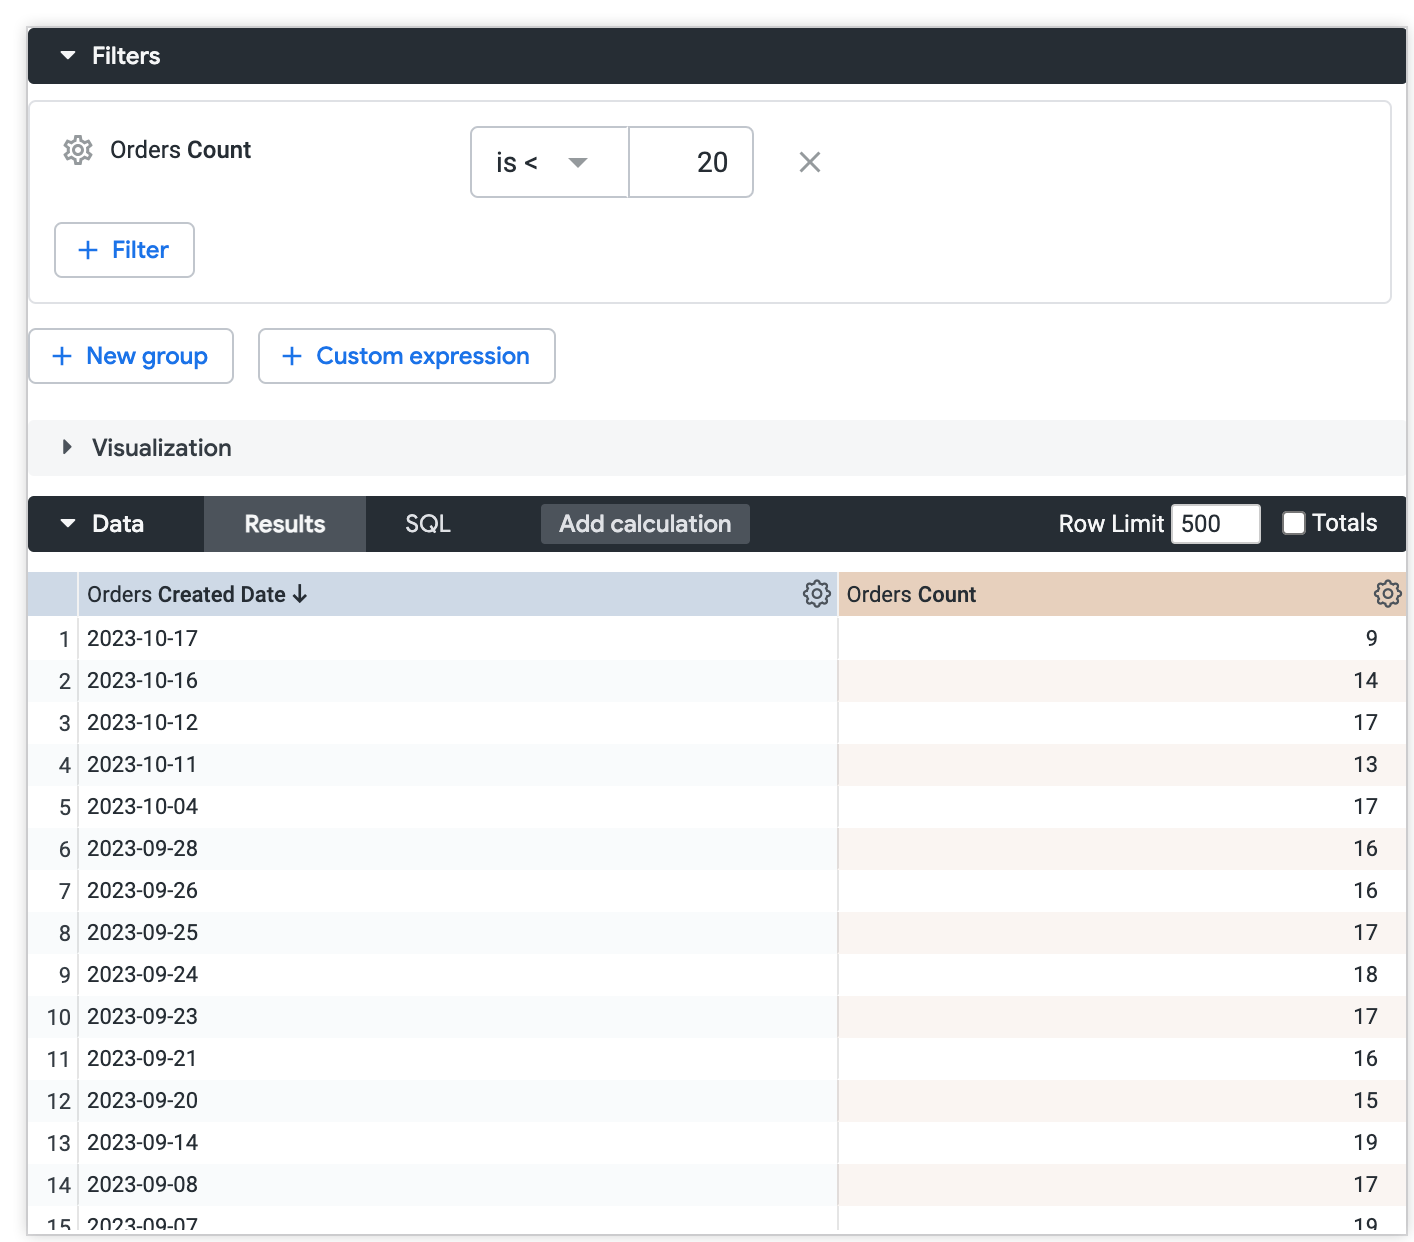Screen dimensions: 1414x1242
Task: Add a Custom expression filter
Action: pos(406,356)
